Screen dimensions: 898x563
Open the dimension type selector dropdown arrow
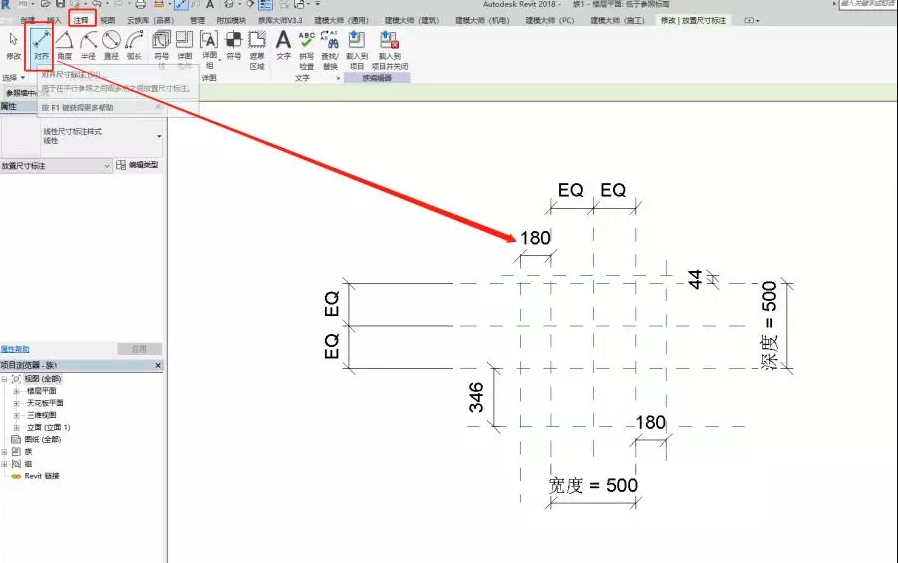(x=159, y=136)
